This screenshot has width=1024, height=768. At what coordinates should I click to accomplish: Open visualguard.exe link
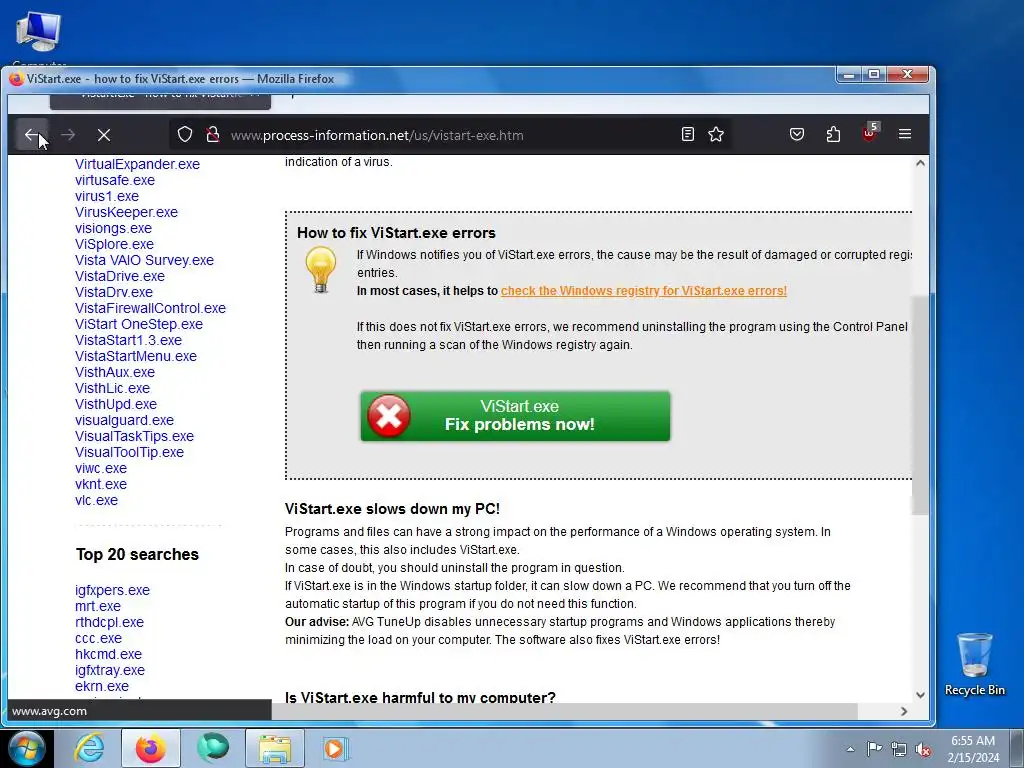click(x=124, y=421)
